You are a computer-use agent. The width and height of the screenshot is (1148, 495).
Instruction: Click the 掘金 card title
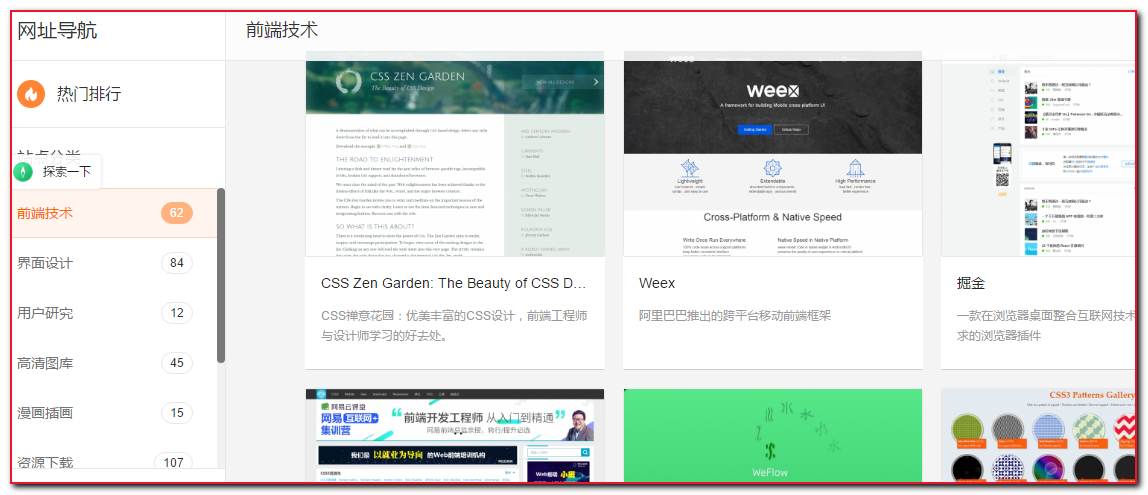(x=971, y=283)
